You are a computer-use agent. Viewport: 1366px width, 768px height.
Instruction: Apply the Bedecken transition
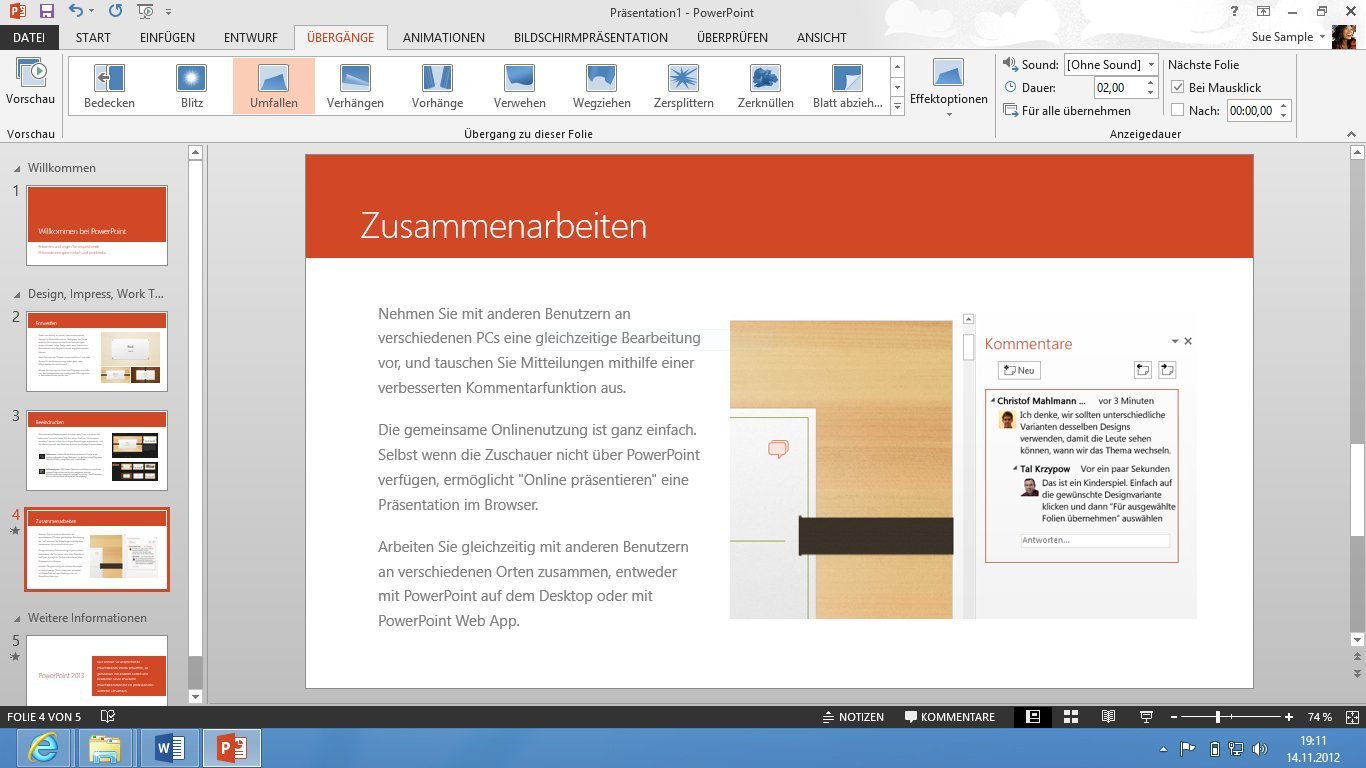coord(109,85)
